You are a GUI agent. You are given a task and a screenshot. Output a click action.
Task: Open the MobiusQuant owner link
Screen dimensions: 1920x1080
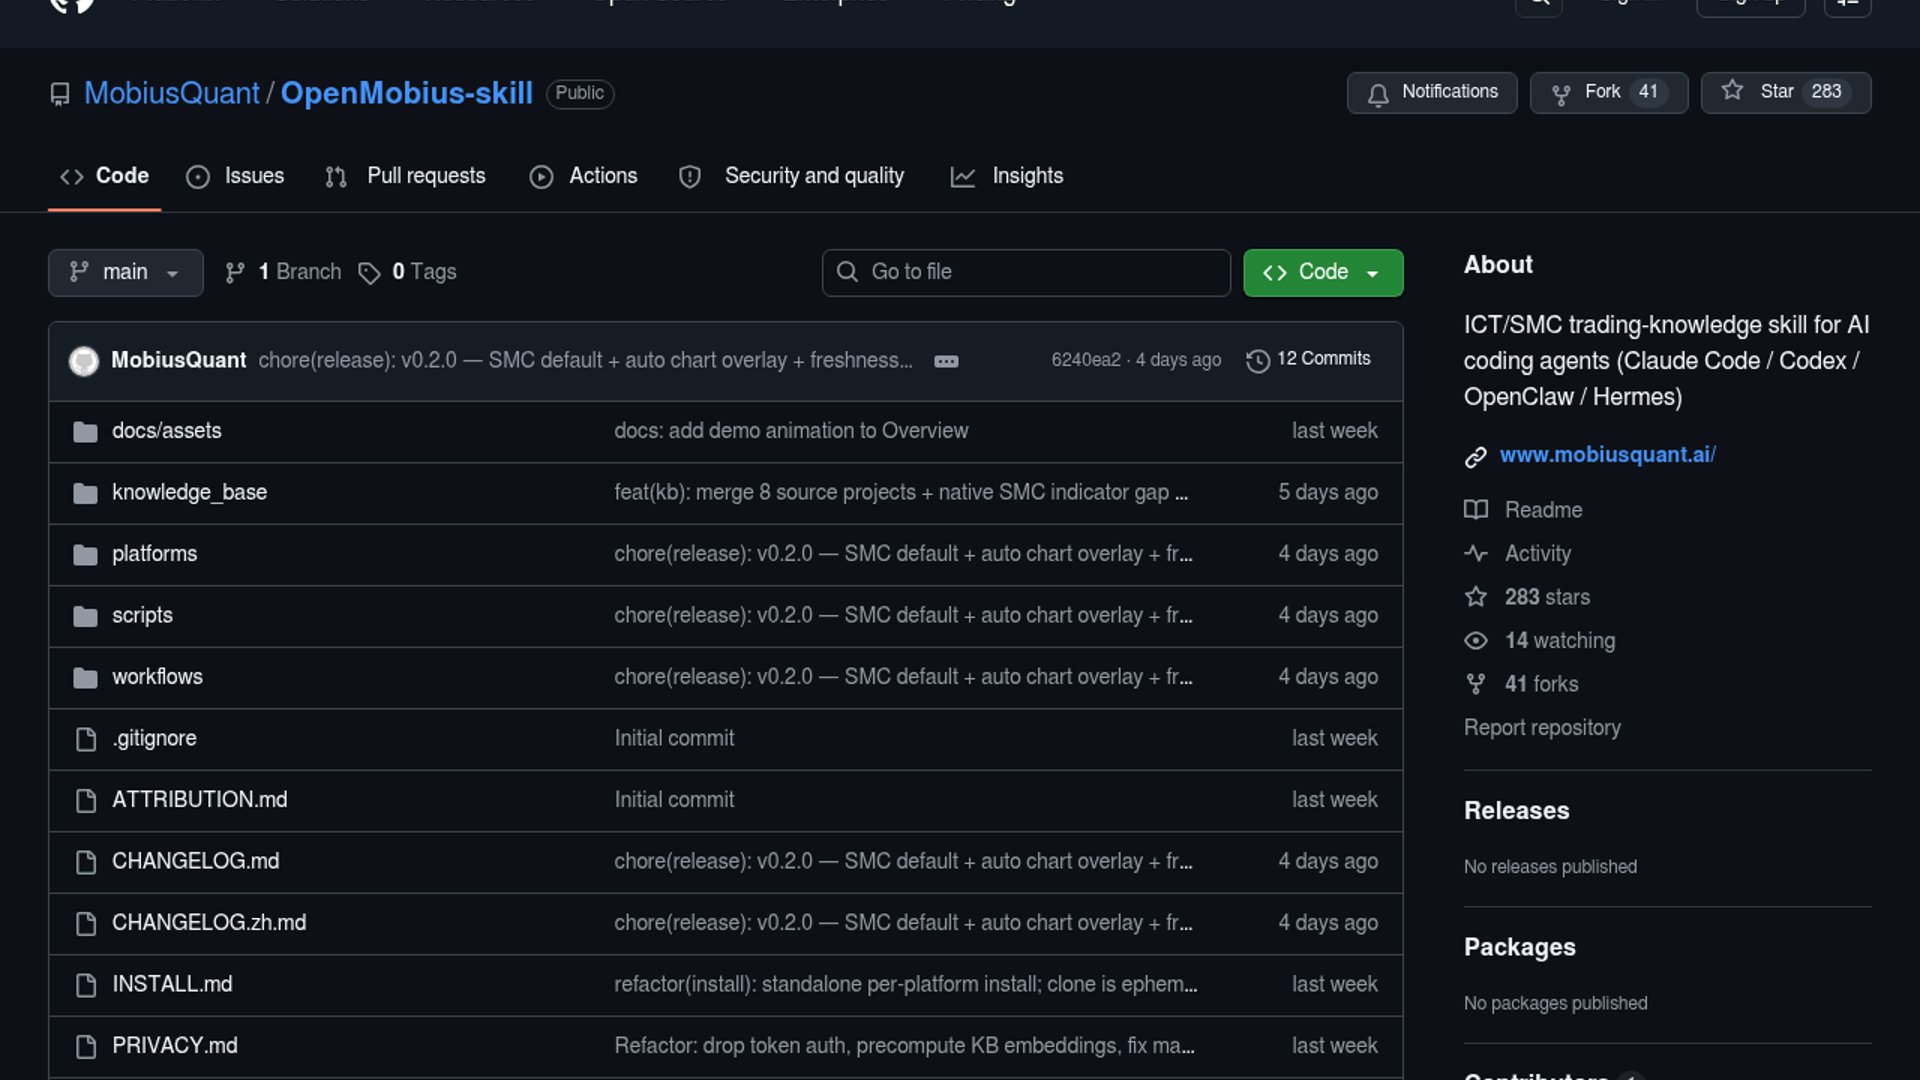[171, 93]
